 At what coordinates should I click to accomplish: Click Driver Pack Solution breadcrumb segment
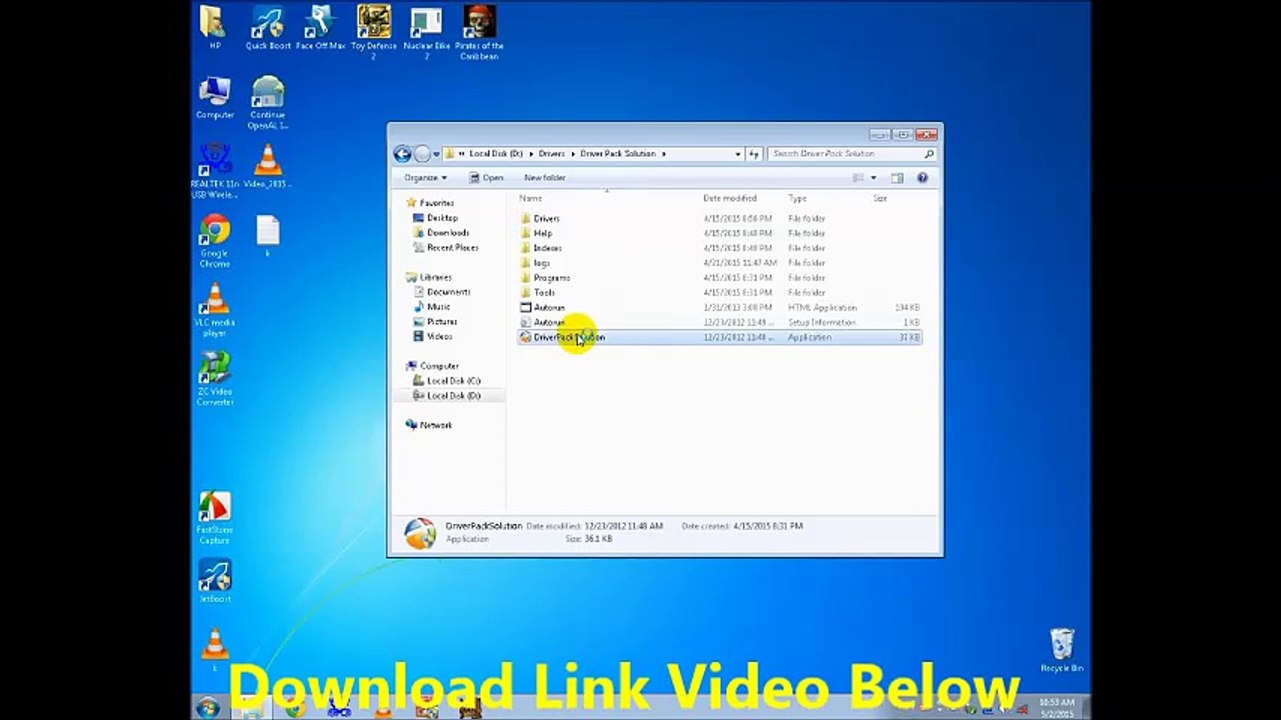(618, 154)
